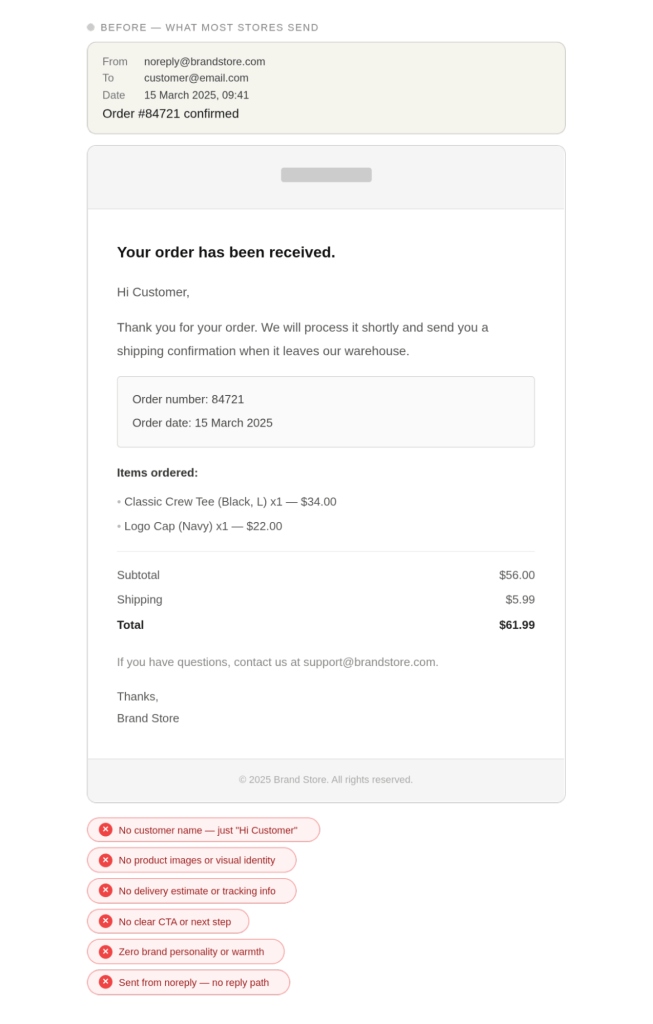Click the Logo Cap (Navy) line item
653x1024 pixels.
pos(203,526)
